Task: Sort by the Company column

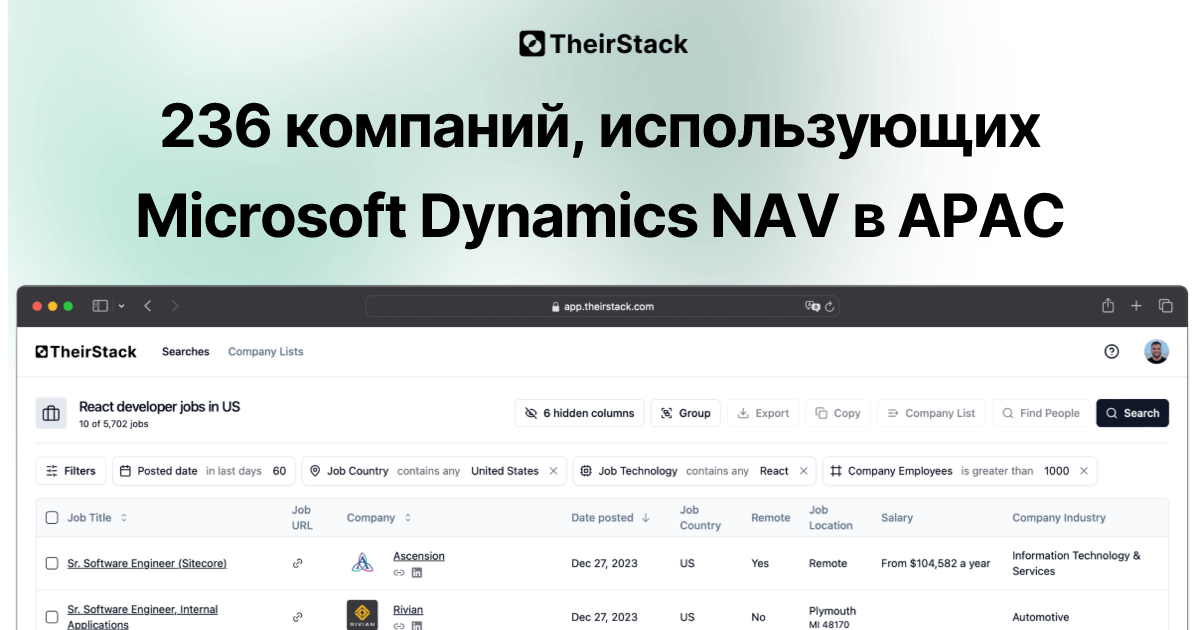Action: pyautogui.click(x=380, y=518)
